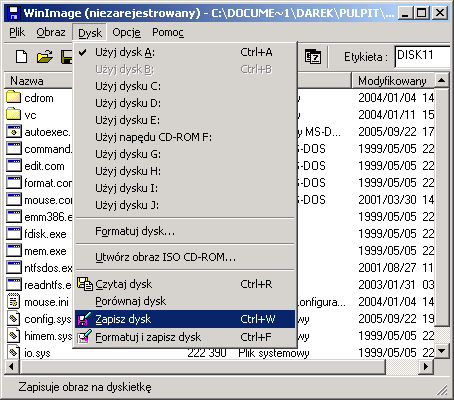454x400 pixels.
Task: Click the vc folder icon
Action: 13,114
